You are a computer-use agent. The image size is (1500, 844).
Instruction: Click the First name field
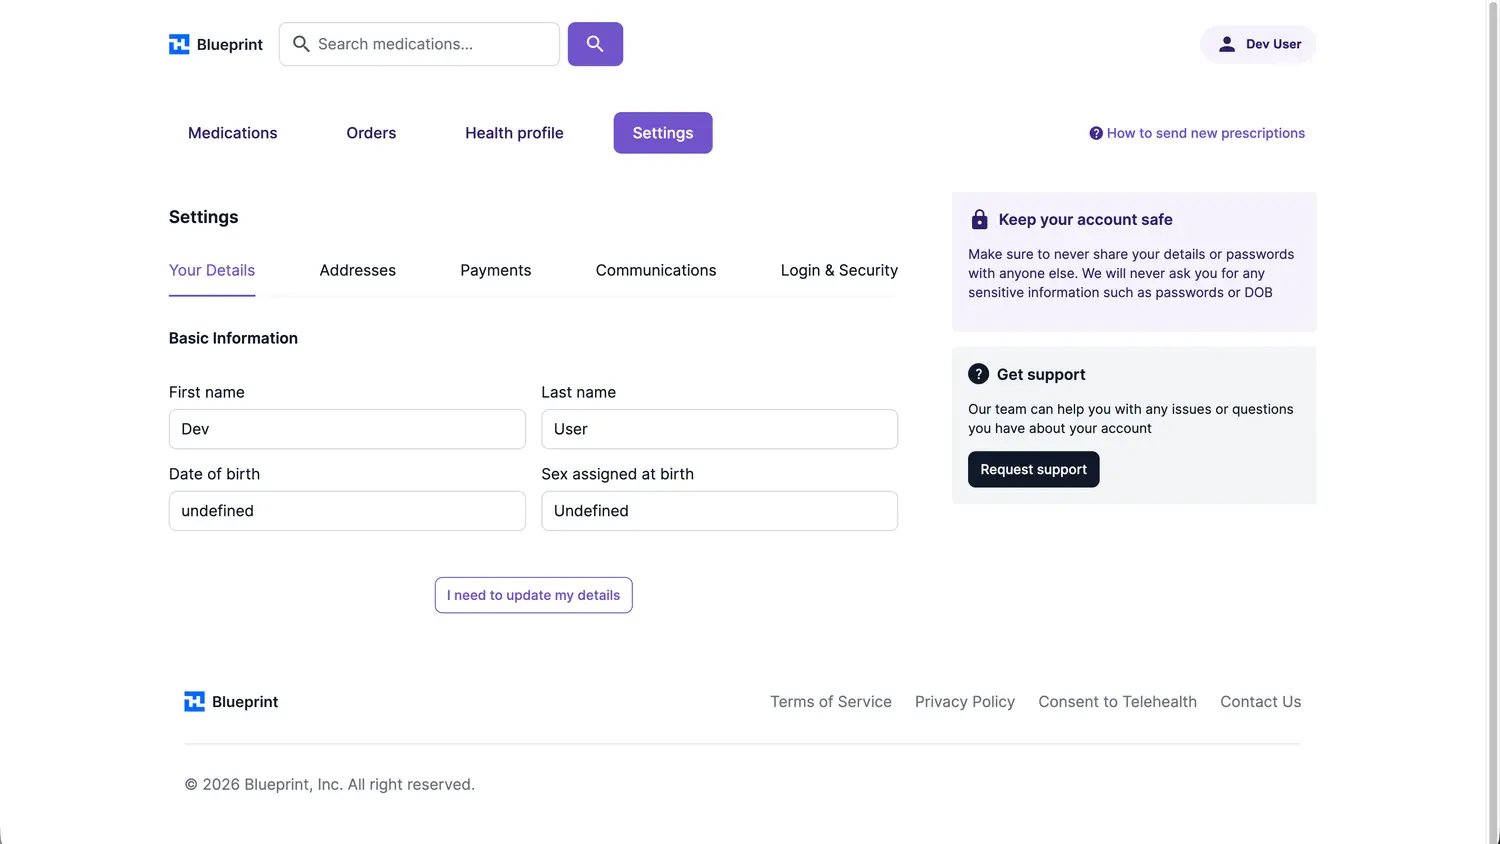[347, 429]
